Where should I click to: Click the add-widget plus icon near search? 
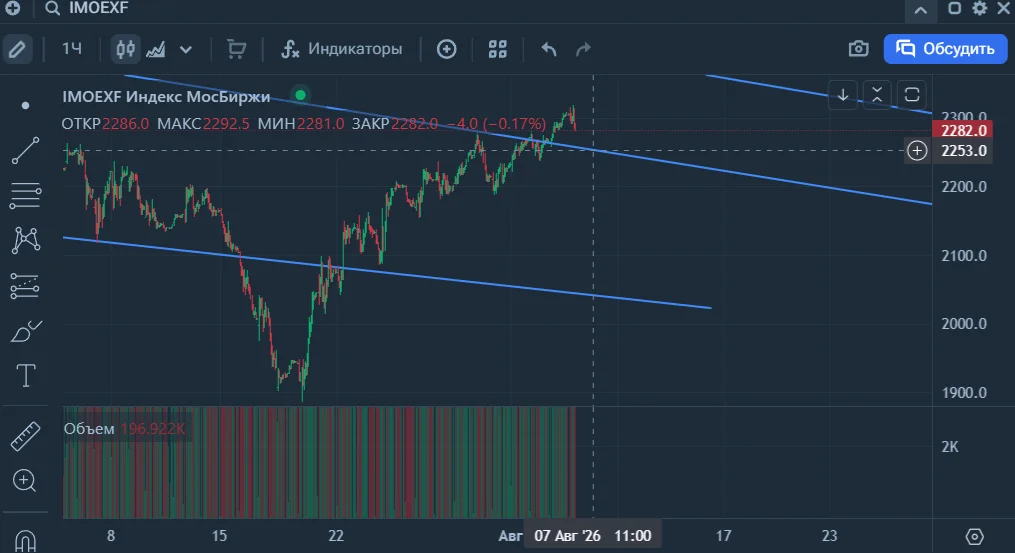(x=12, y=8)
